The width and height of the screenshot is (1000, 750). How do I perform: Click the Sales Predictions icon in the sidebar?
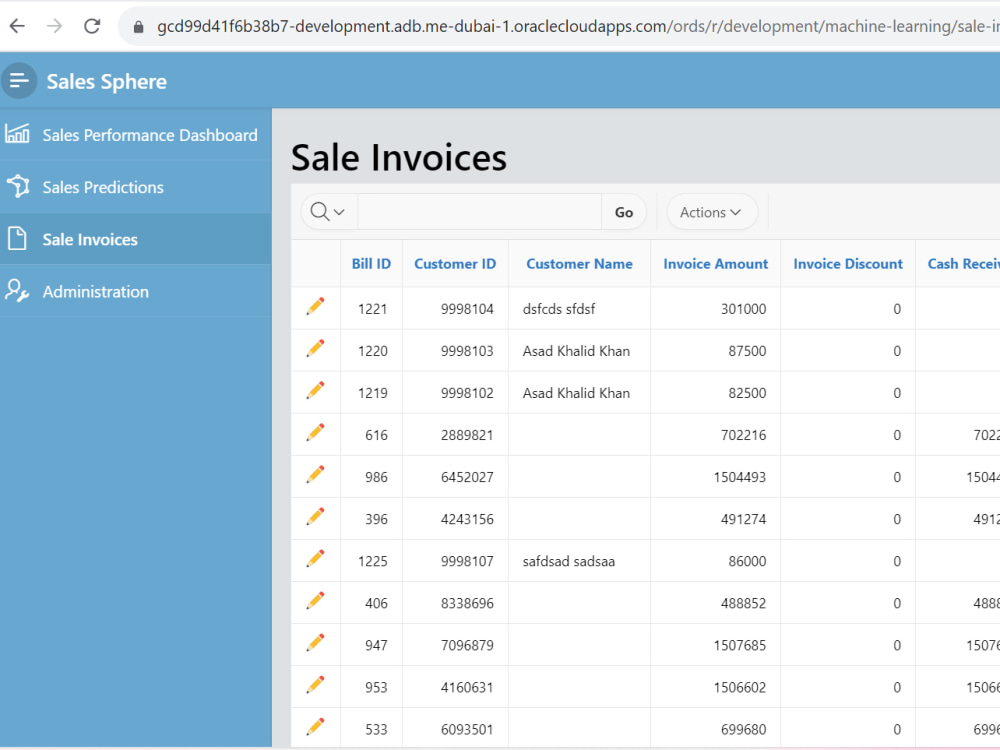(18, 186)
